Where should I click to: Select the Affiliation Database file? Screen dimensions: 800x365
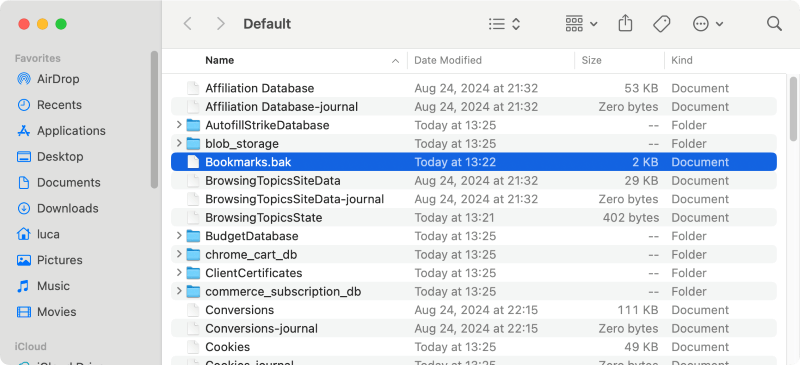(x=473, y=88)
